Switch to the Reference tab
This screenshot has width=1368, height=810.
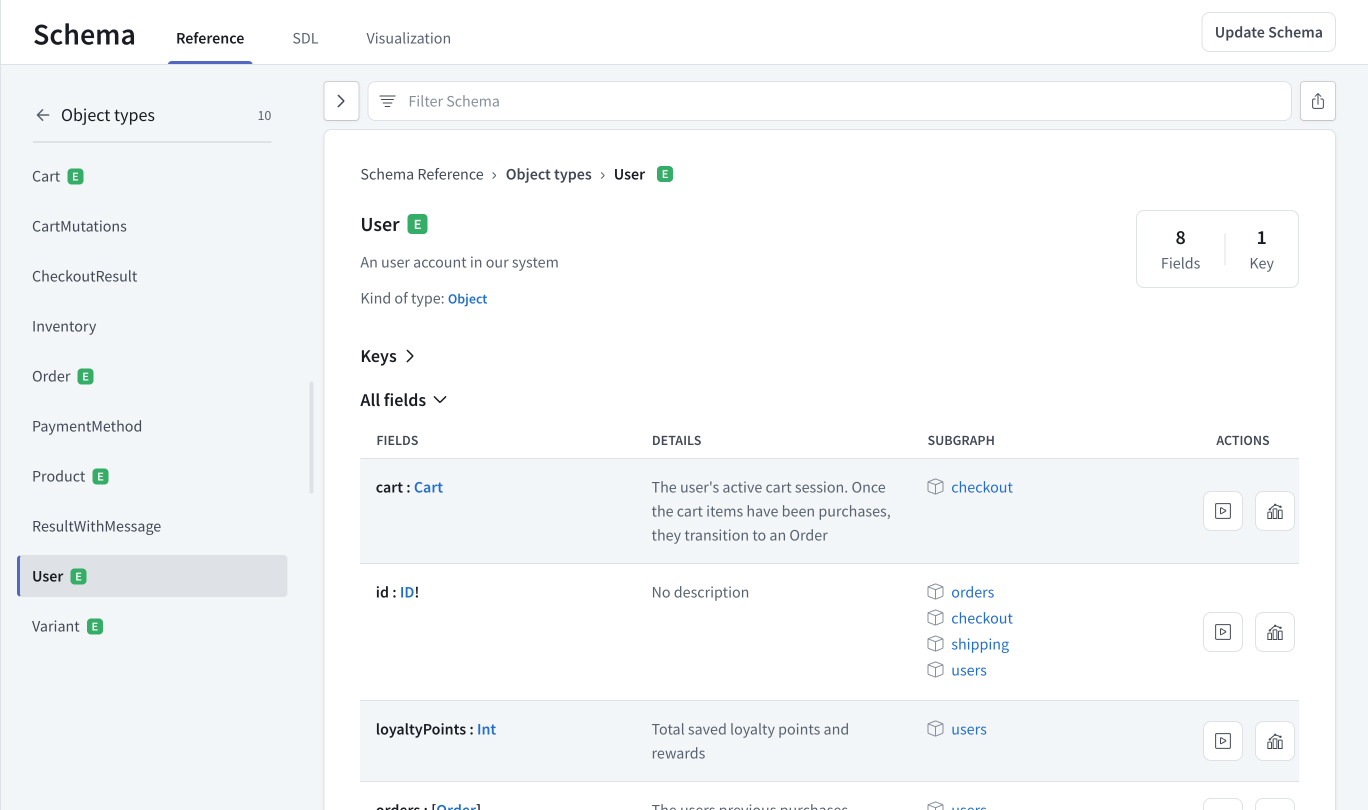coord(210,38)
